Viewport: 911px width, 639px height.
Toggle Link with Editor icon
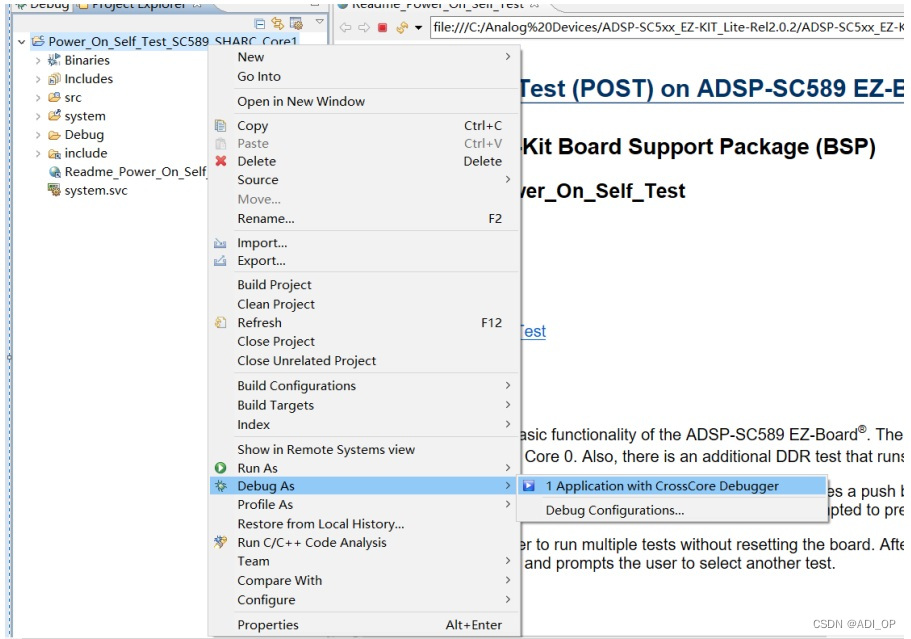pyautogui.click(x=278, y=23)
